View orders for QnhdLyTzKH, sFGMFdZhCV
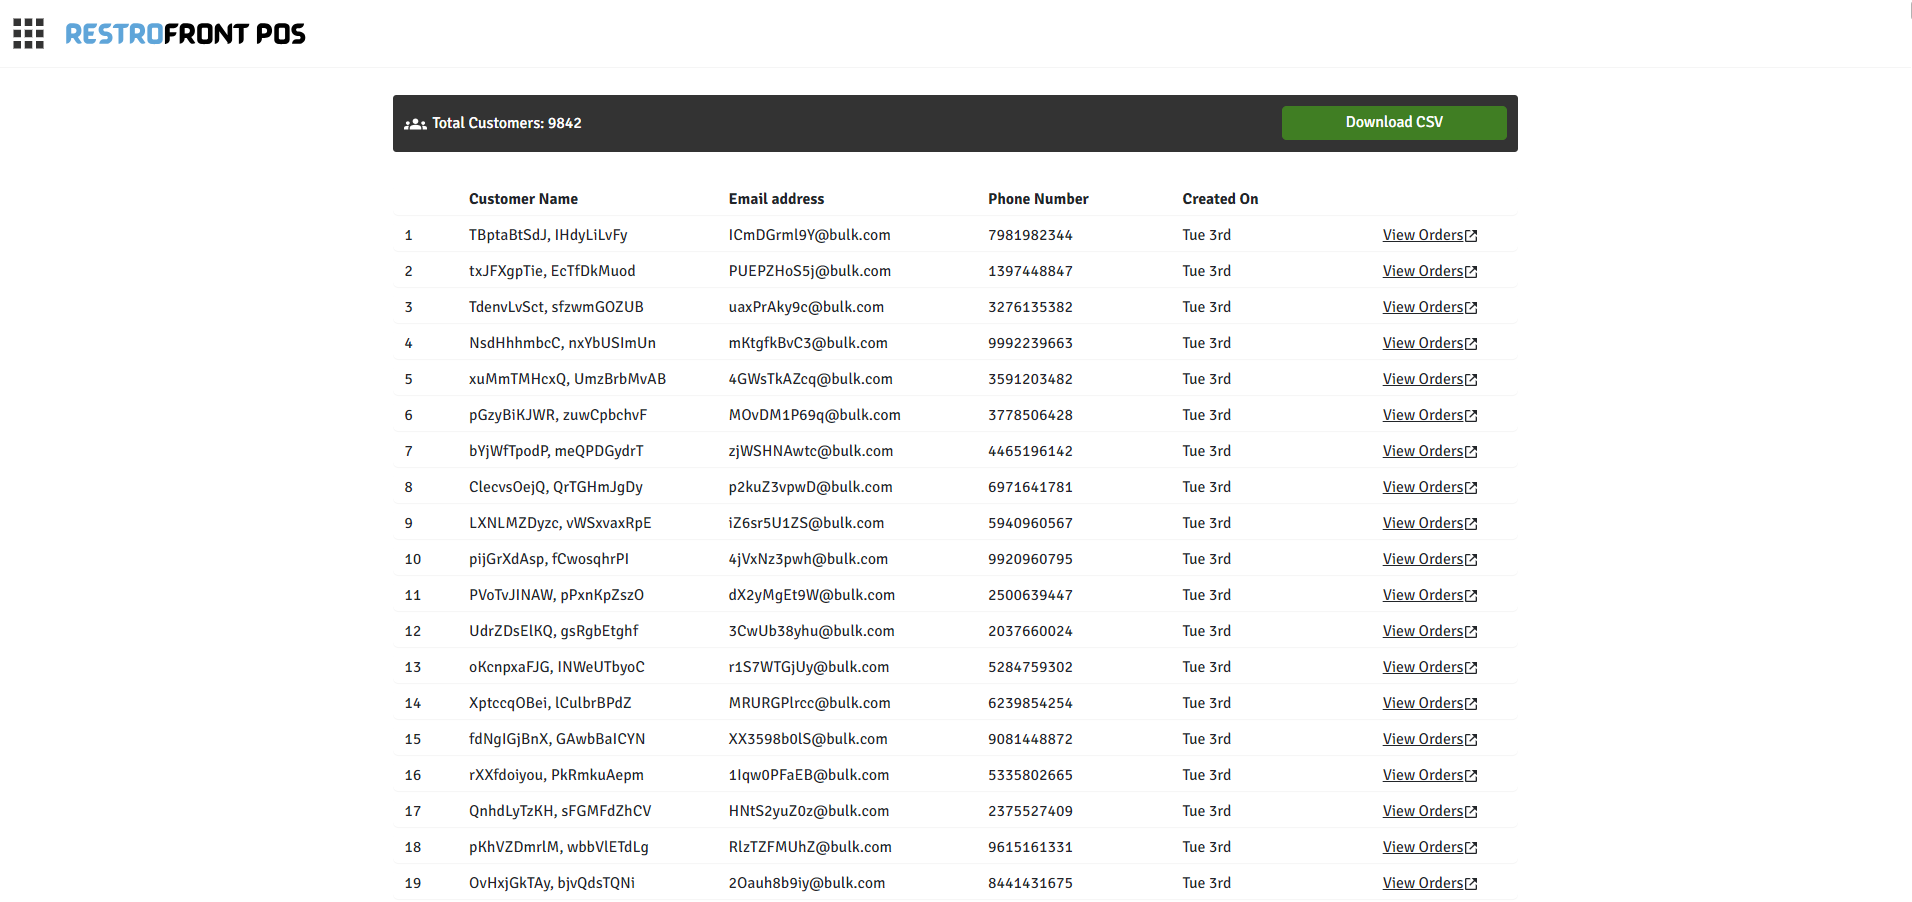1912x902 pixels. click(x=1430, y=811)
